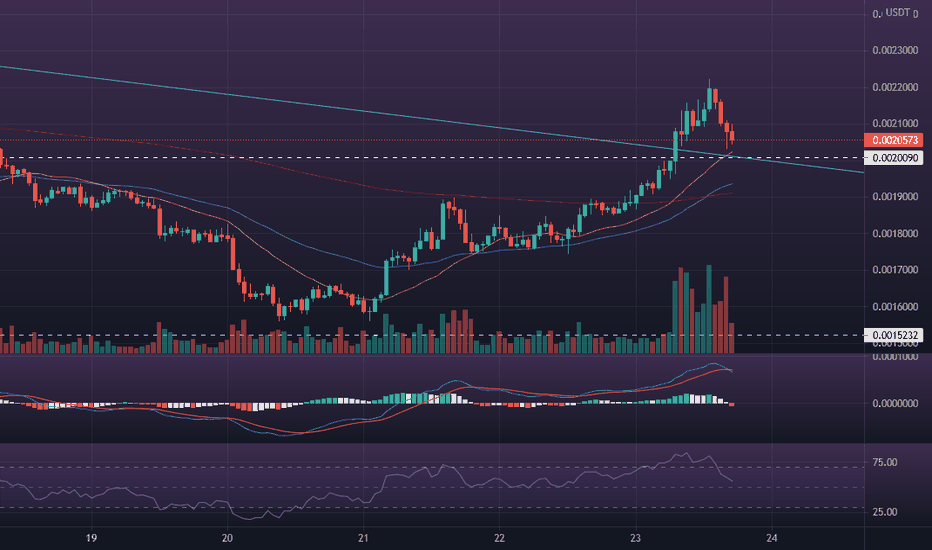932x550 pixels.
Task: Click the 0.0016000 price axis value
Action: coord(895,307)
